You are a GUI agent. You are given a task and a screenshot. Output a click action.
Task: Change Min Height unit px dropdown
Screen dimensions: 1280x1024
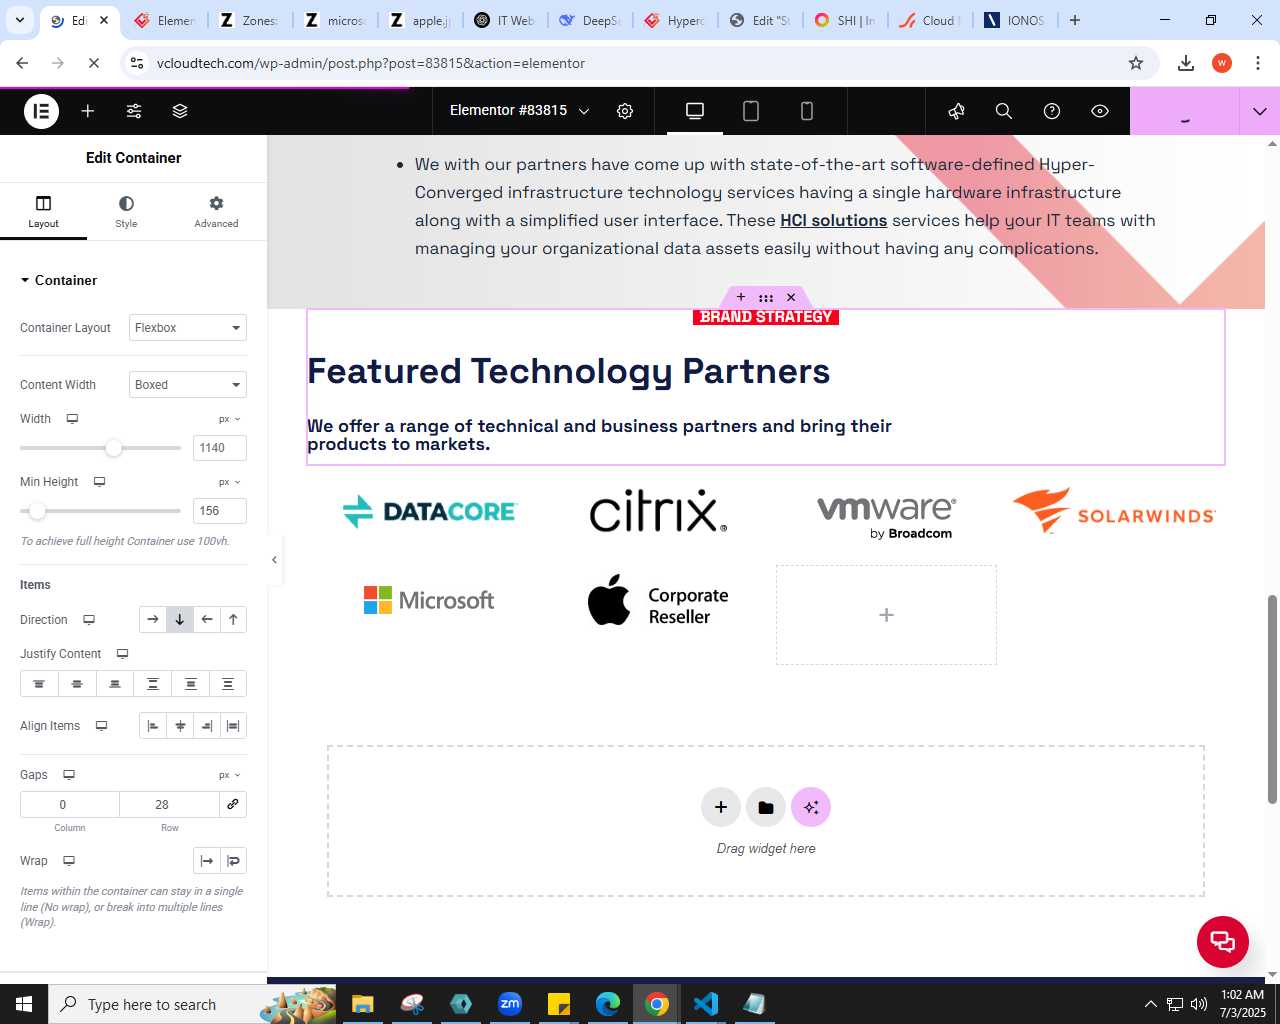coord(230,482)
